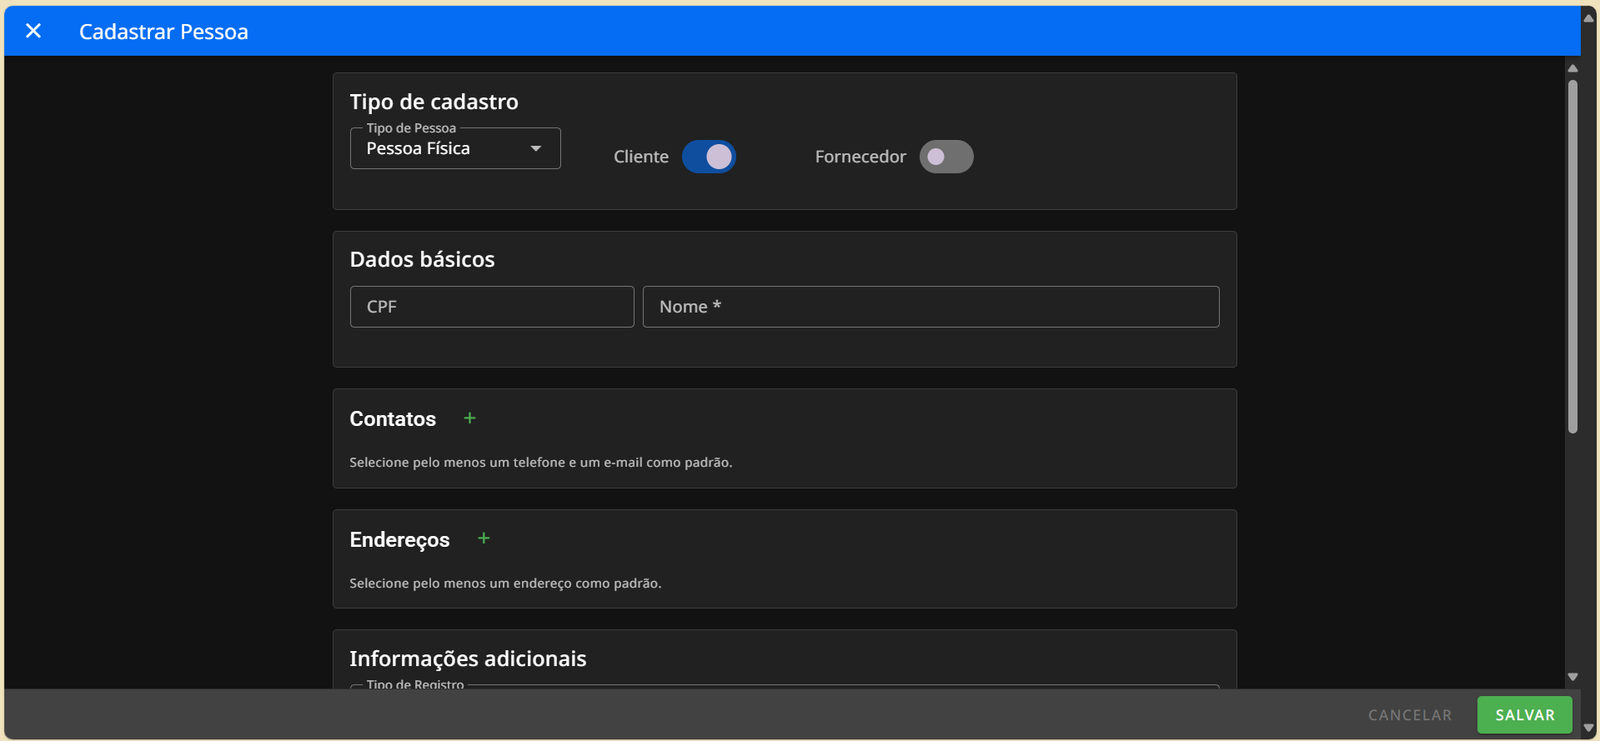Click the Cliente label text
Viewport: 1600px width, 741px height.
point(641,157)
